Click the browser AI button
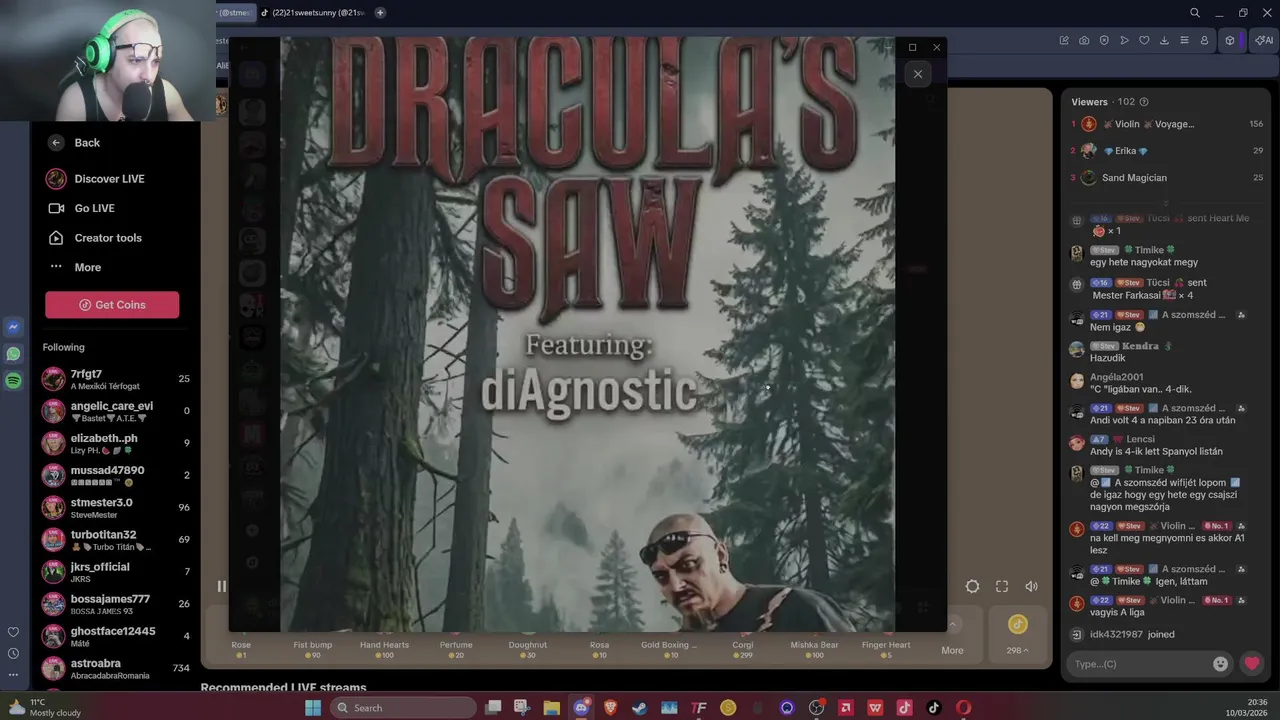 click(1264, 40)
